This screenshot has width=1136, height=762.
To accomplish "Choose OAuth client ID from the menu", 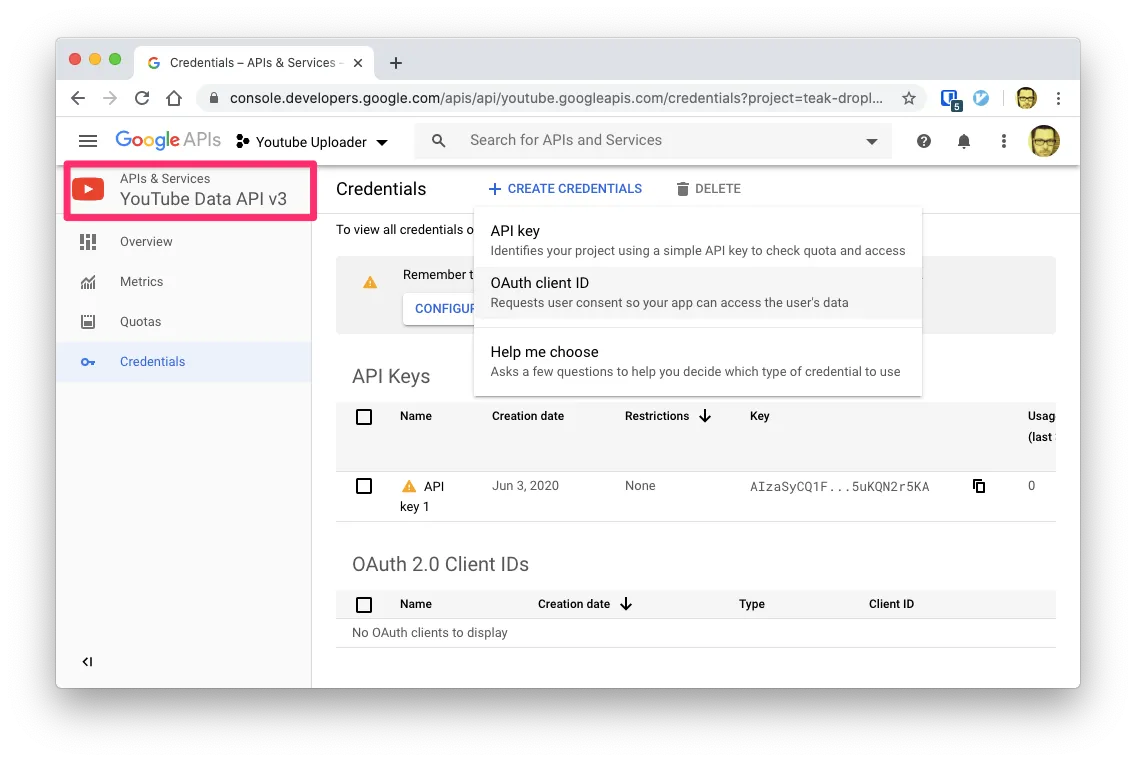I will click(698, 293).
